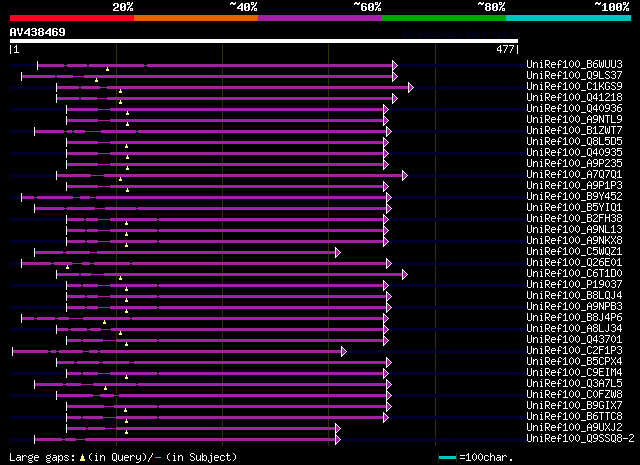Select the UniRef100_Q8L5D5 label
Viewport: 640px width, 465px height.
[x=574, y=142]
